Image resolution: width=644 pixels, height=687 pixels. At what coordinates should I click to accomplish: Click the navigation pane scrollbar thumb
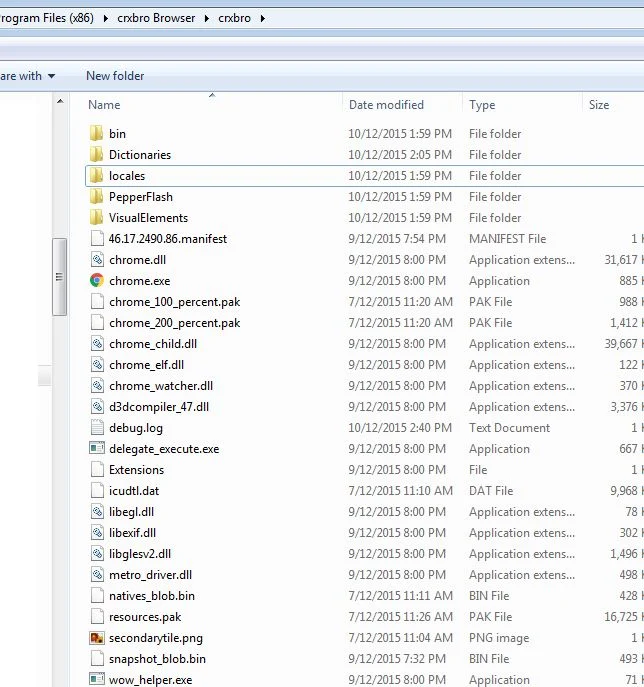pos(60,277)
